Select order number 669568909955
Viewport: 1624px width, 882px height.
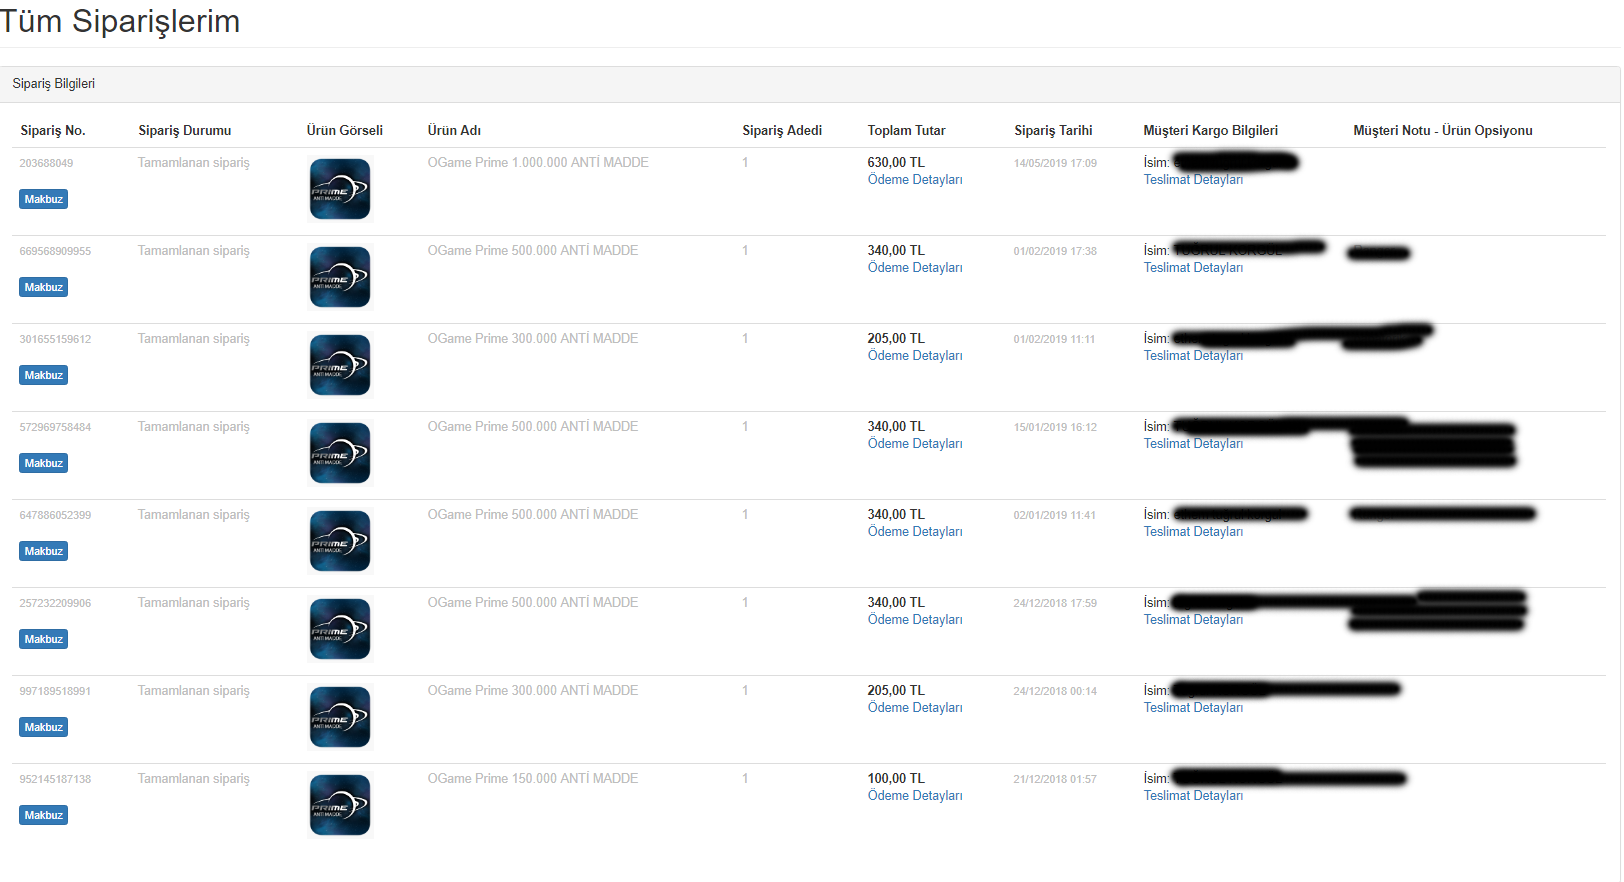tap(55, 251)
